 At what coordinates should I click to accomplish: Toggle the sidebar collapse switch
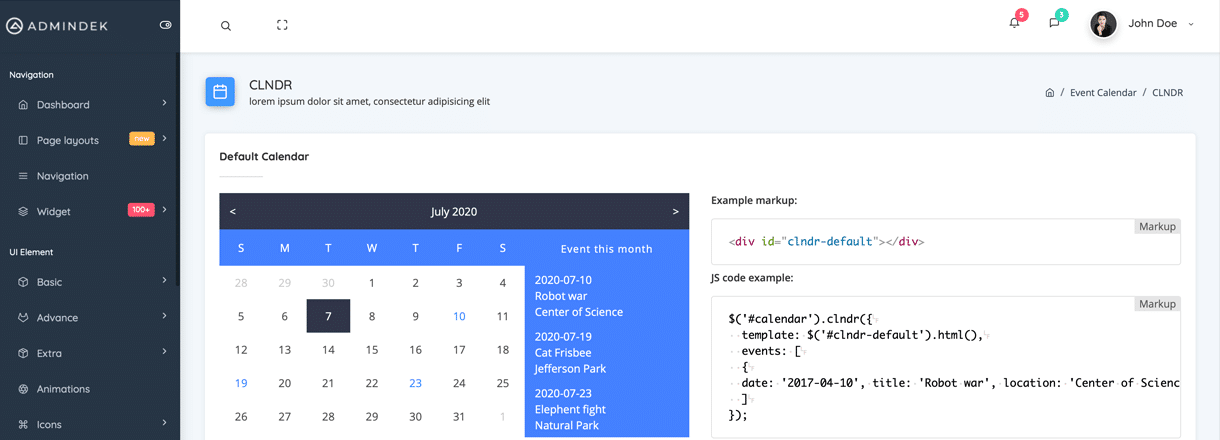(x=166, y=25)
